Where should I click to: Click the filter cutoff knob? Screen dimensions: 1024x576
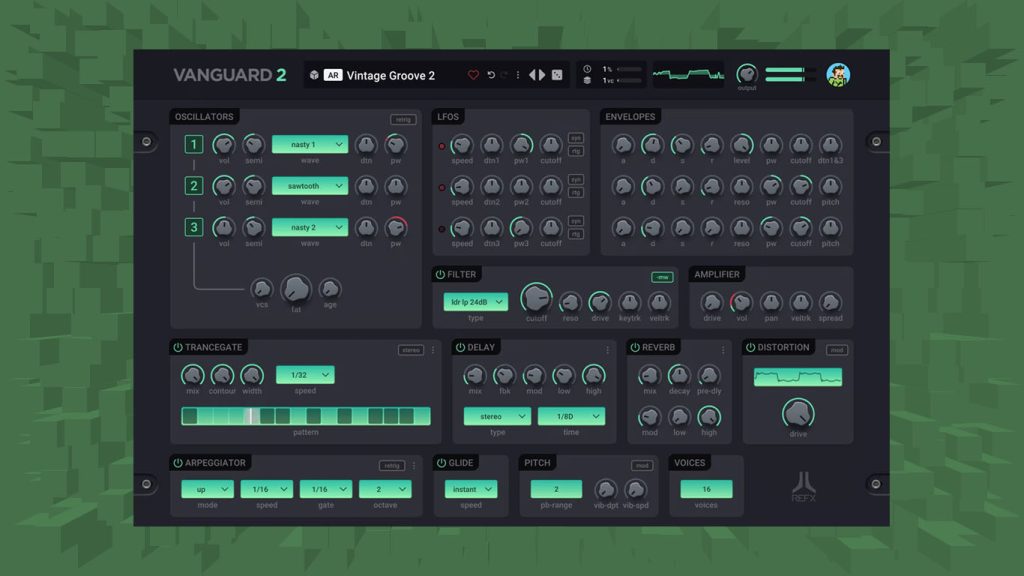coord(536,298)
